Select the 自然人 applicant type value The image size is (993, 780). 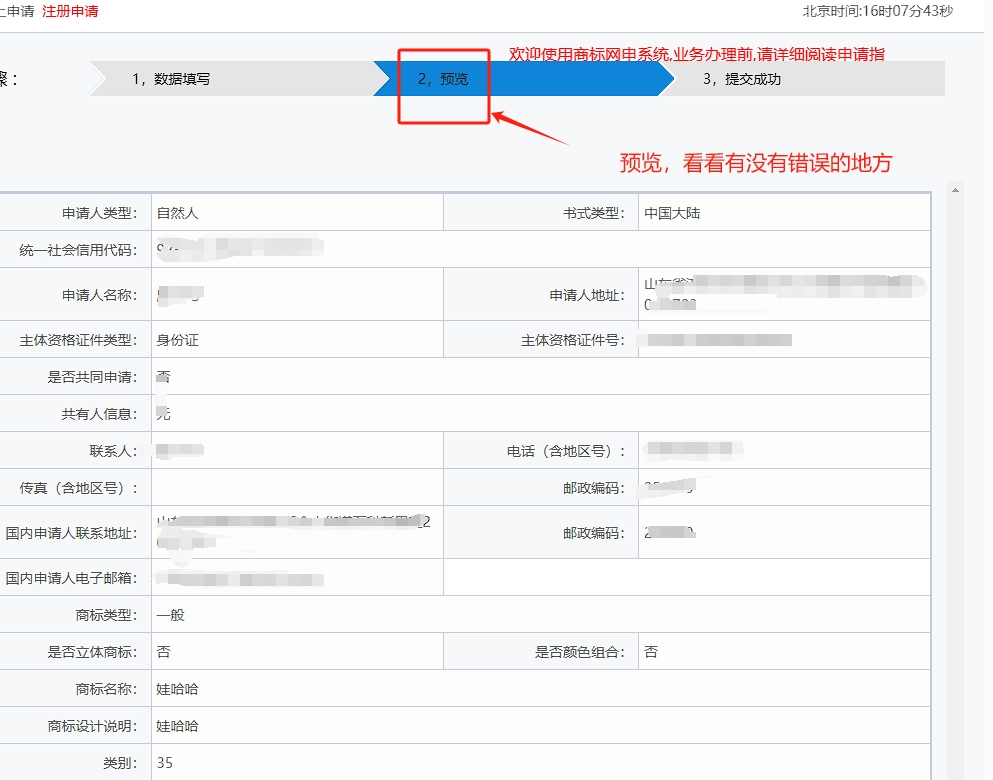point(178,213)
